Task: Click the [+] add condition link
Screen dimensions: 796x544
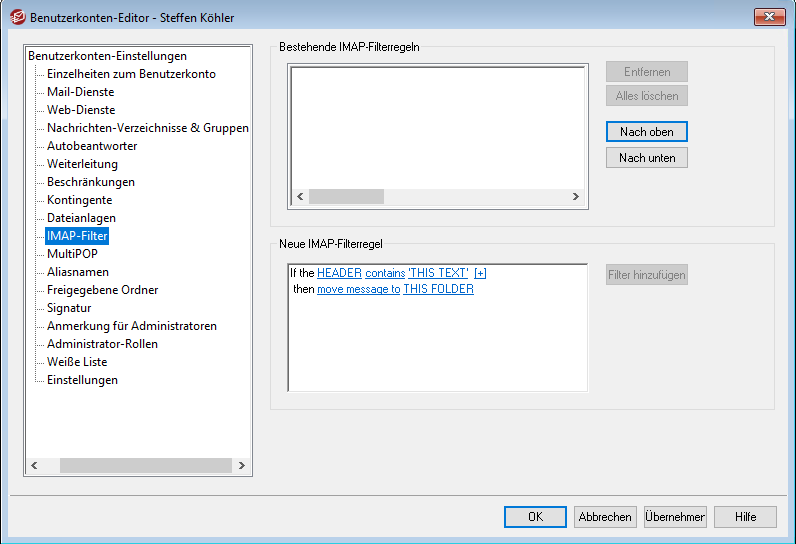Action: [x=480, y=273]
